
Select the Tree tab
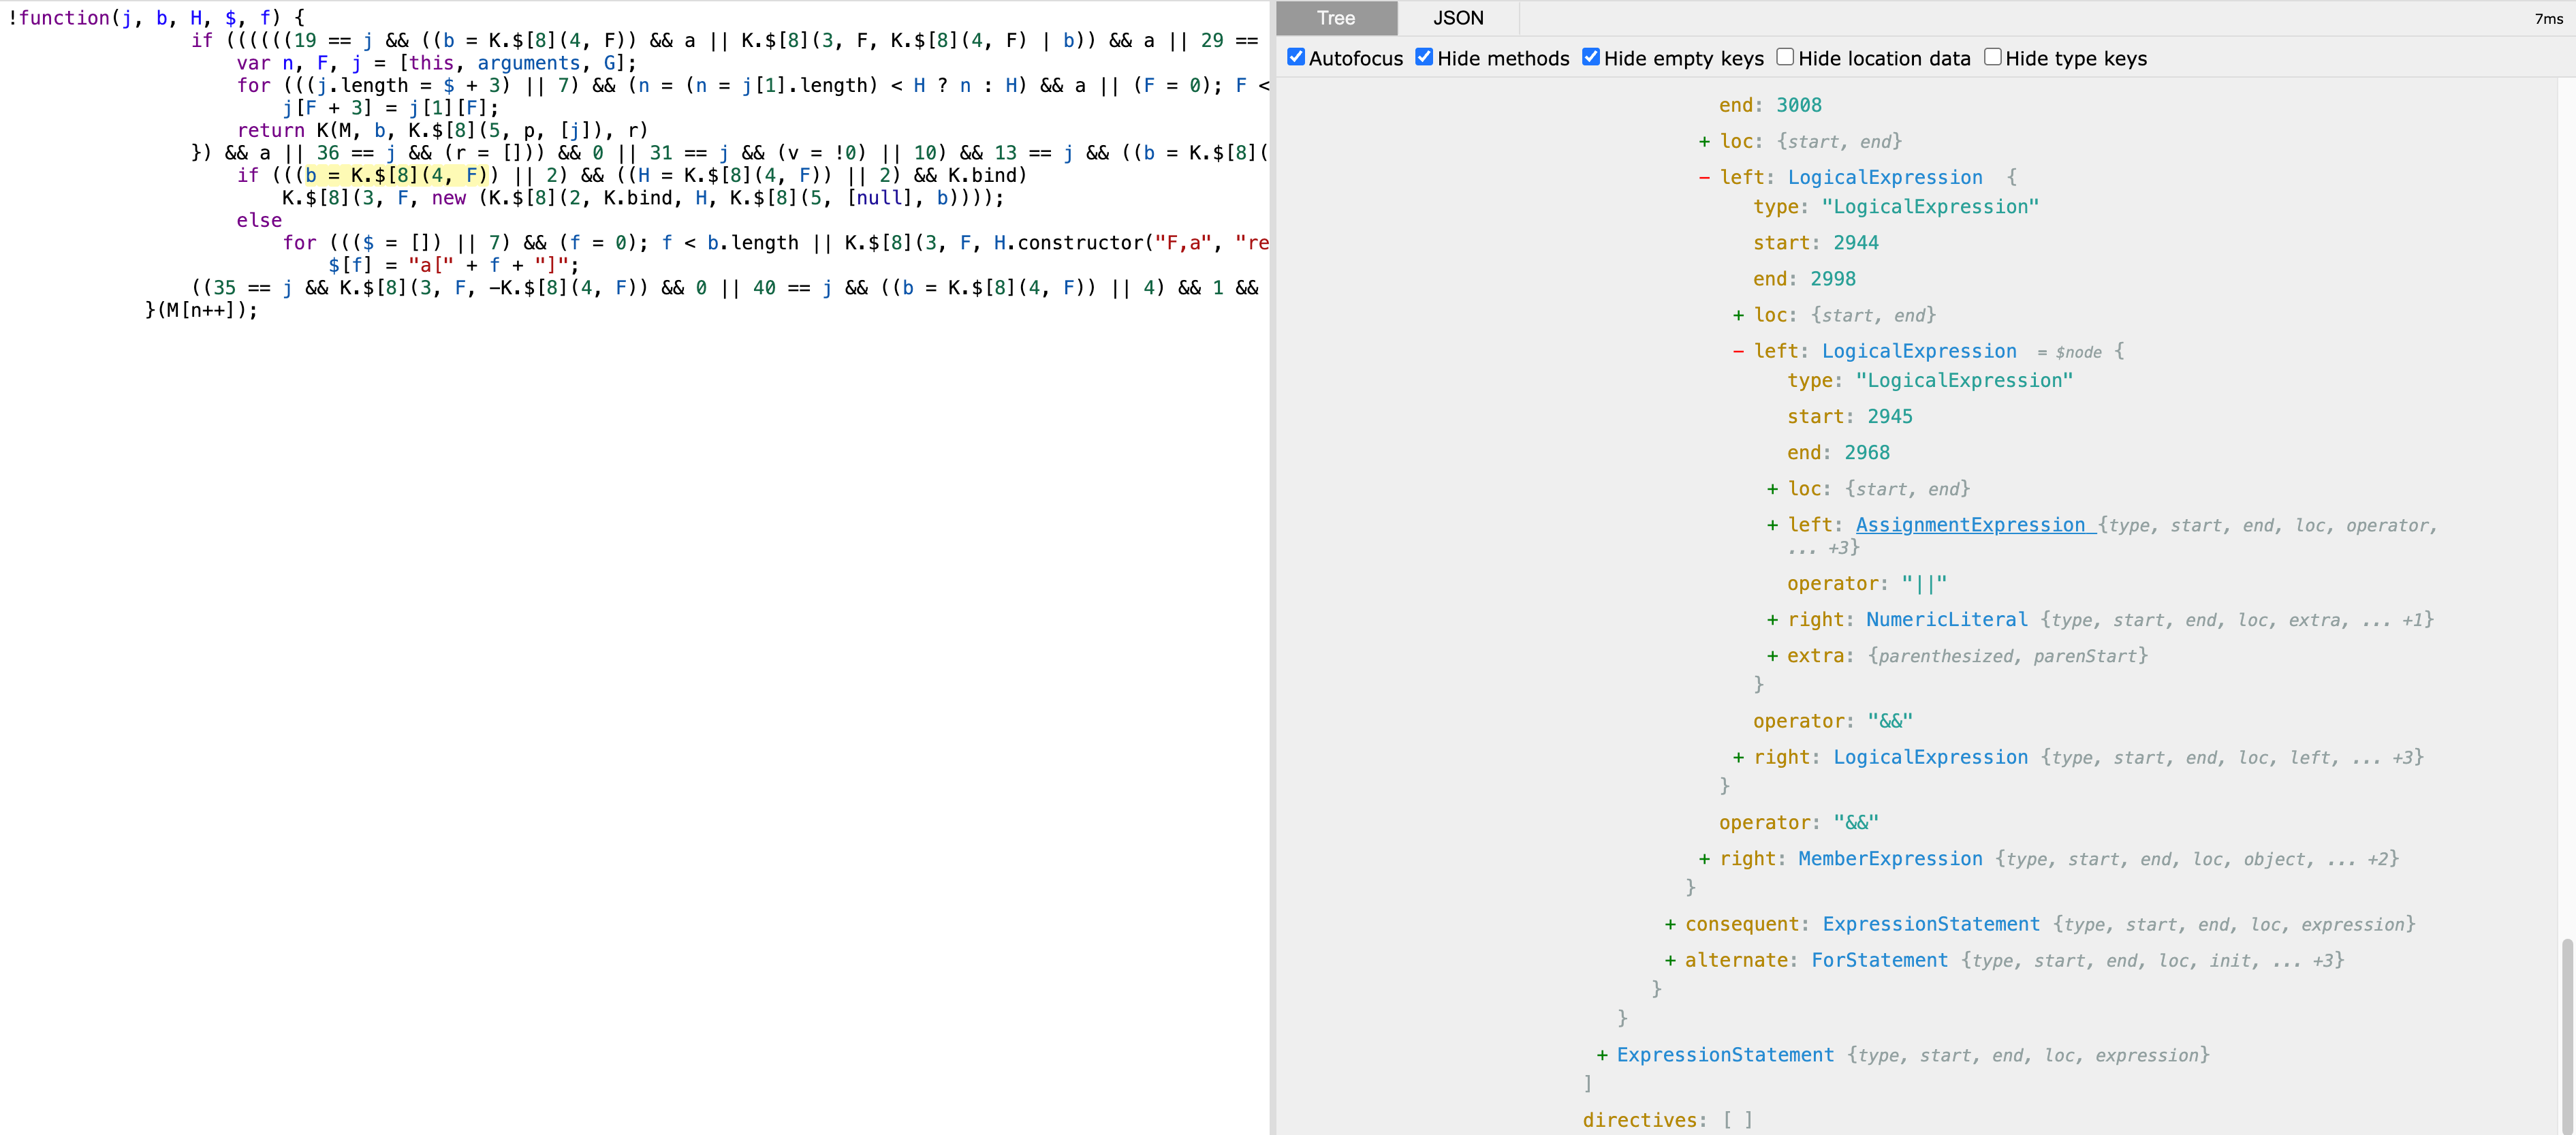[1335, 18]
